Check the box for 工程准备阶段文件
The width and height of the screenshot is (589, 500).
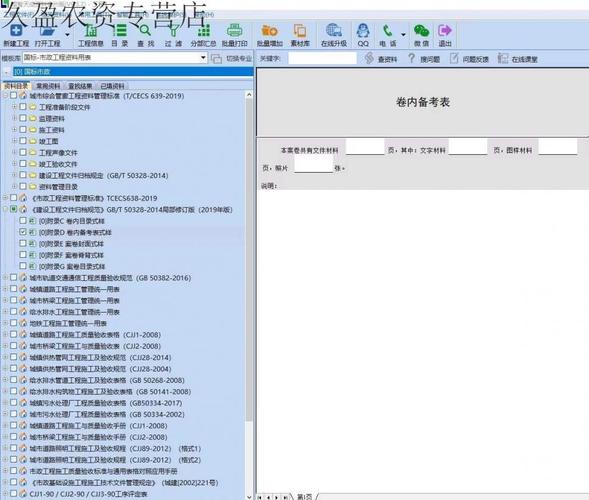(23, 107)
